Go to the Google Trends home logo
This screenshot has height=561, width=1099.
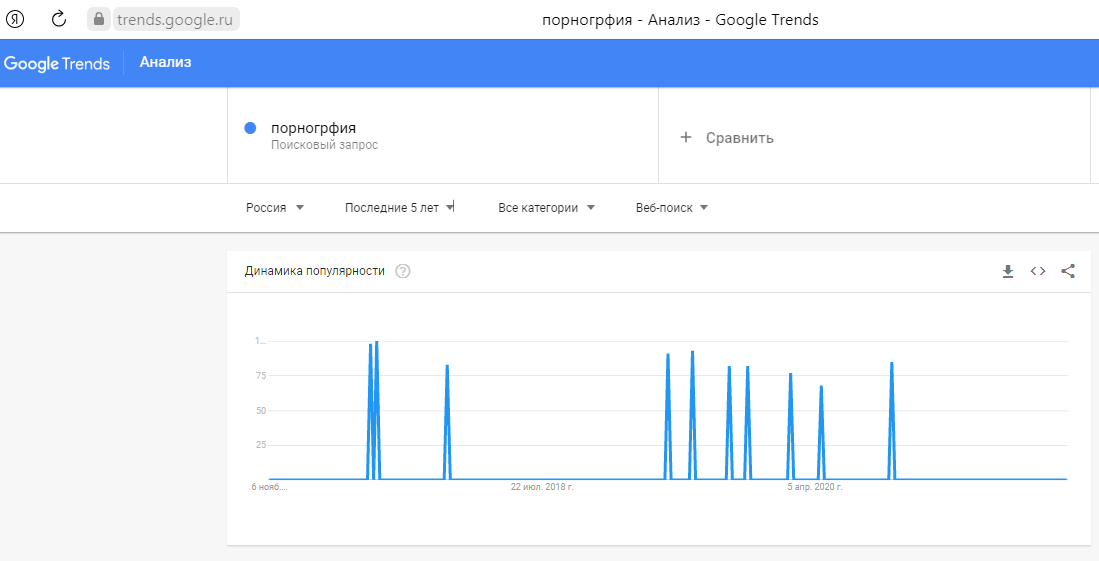(x=57, y=63)
